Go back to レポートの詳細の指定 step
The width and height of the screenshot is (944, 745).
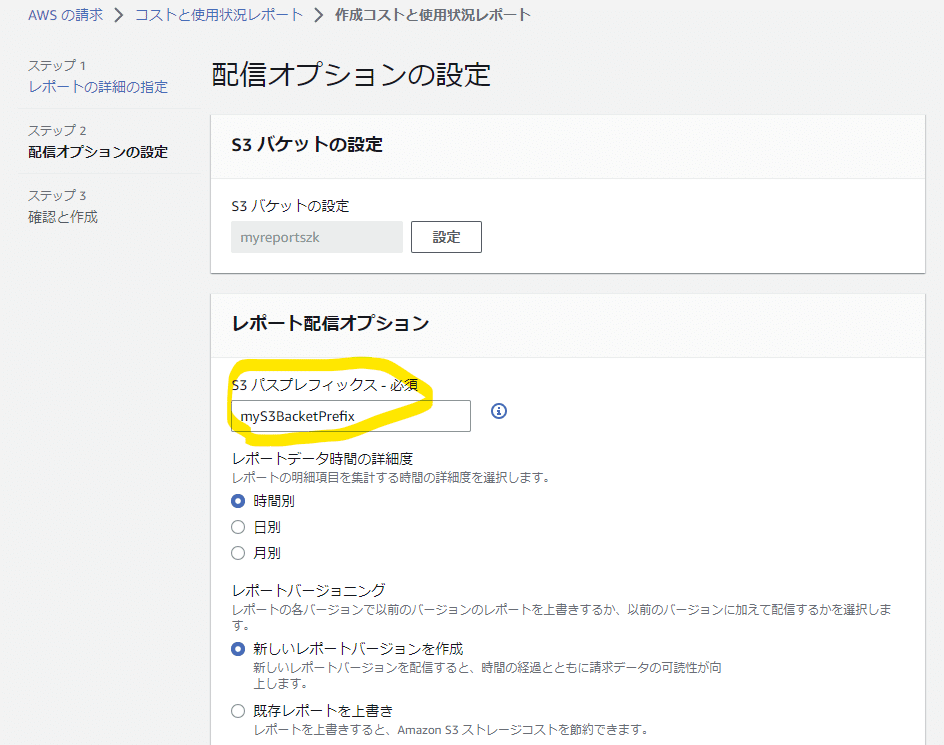(x=98, y=87)
